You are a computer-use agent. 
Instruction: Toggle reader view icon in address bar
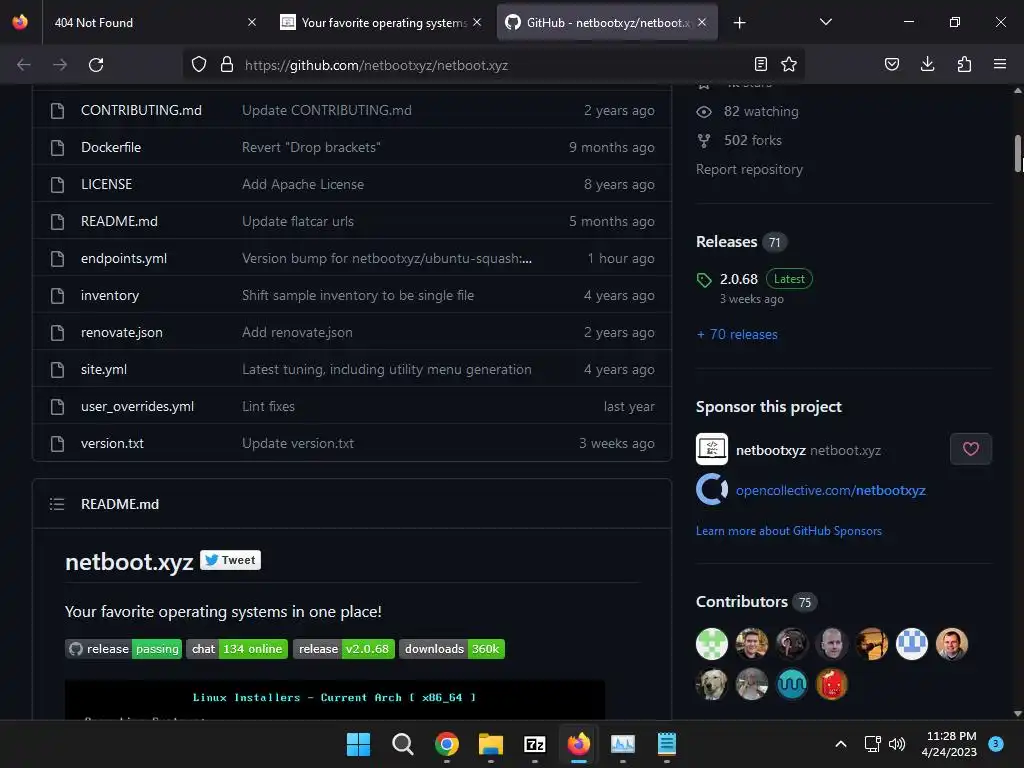(761, 64)
